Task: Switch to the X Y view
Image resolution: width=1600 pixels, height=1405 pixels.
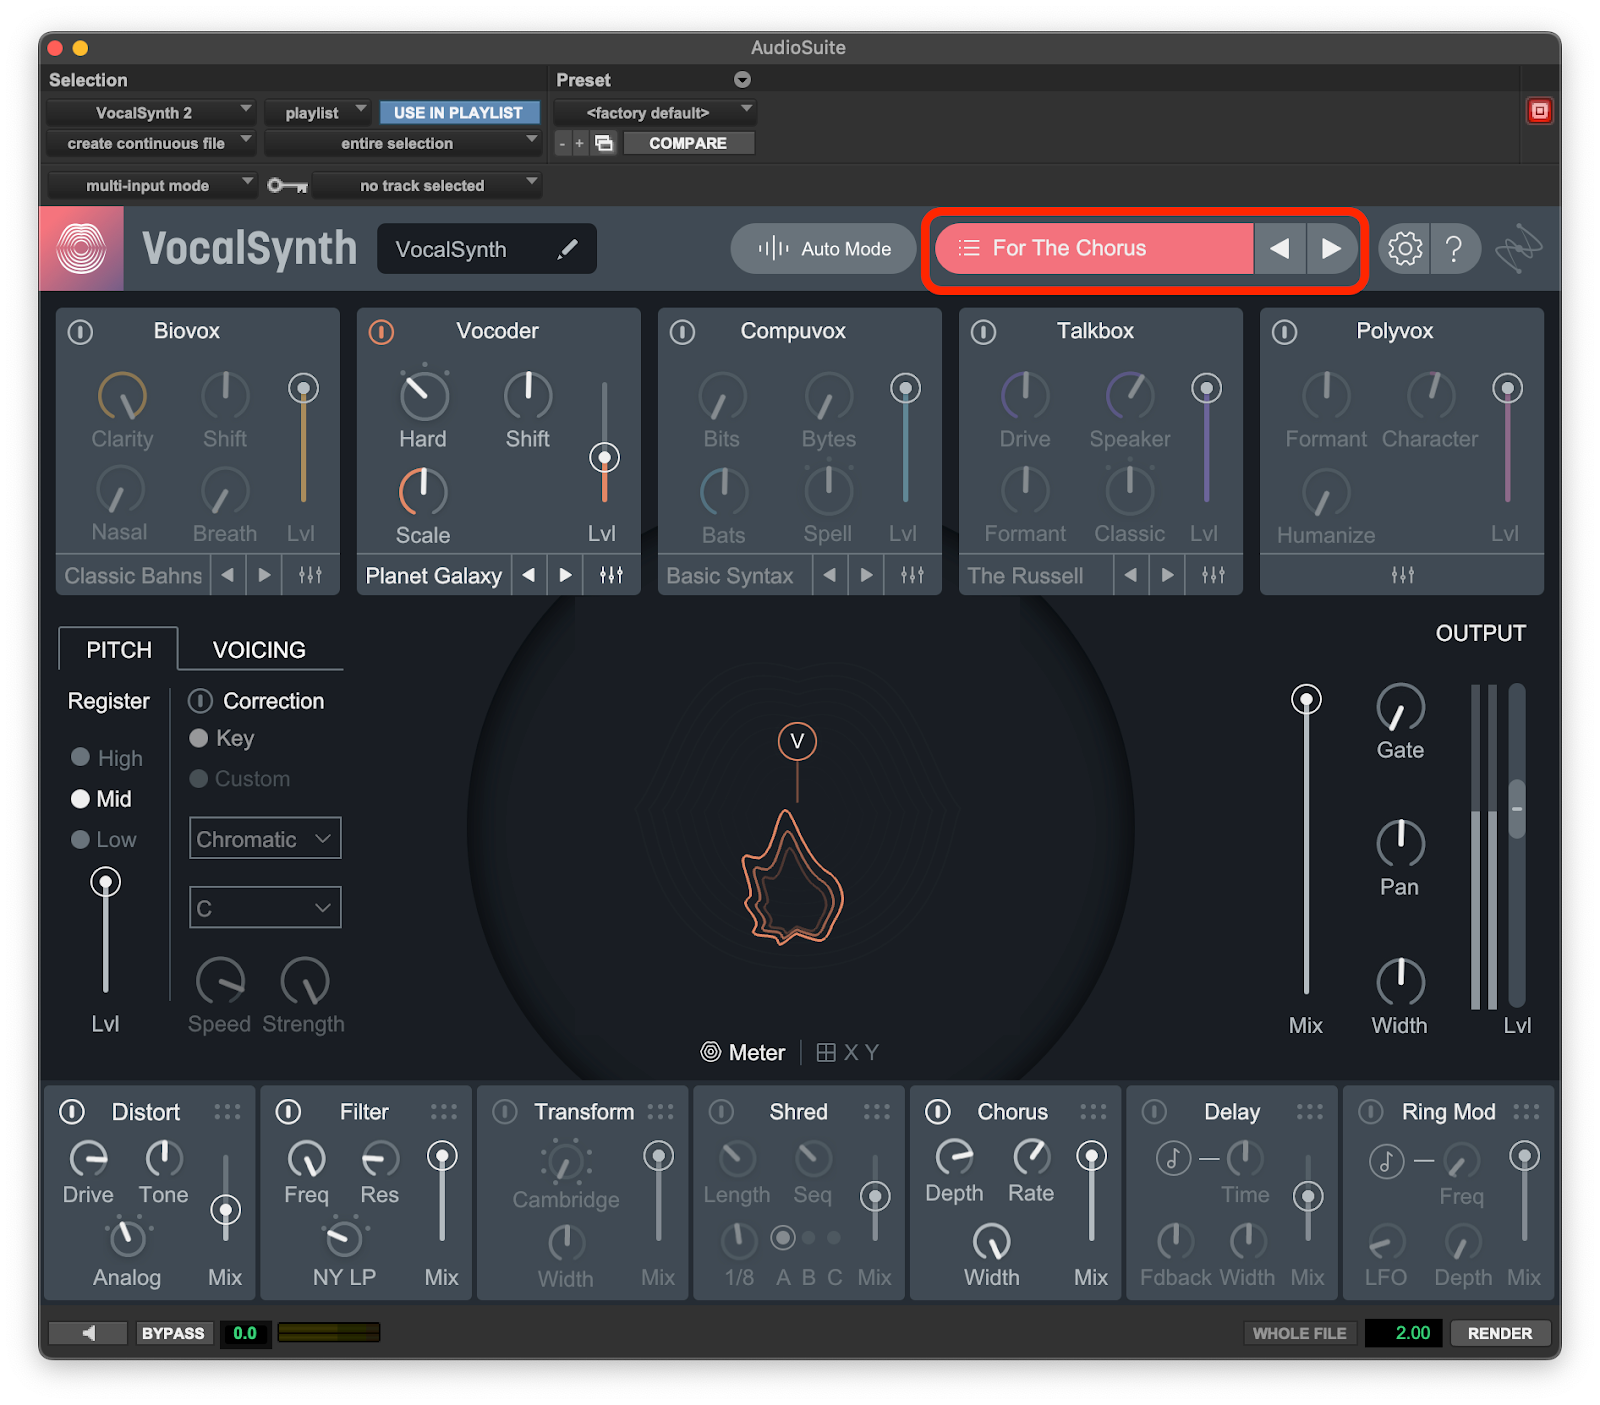Action: [x=848, y=1052]
